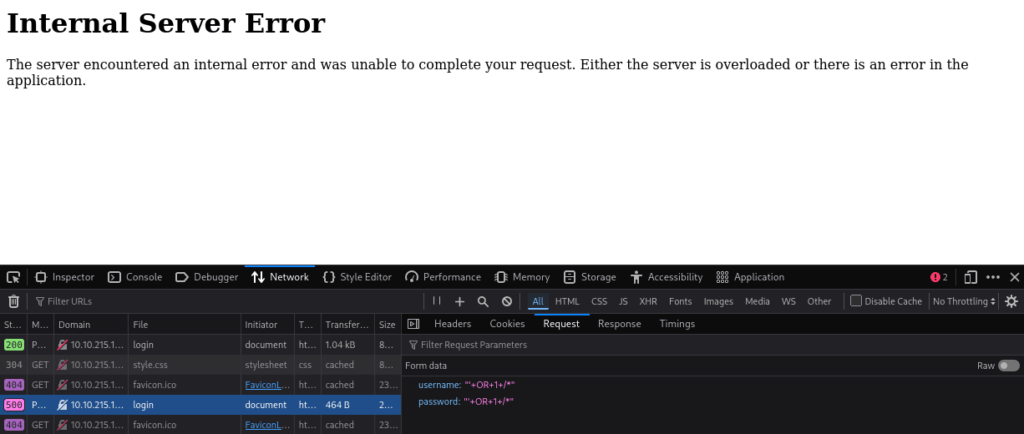The height and width of the screenshot is (434, 1024).
Task: Open the devtools three-dot options menu
Action: pyautogui.click(x=992, y=277)
